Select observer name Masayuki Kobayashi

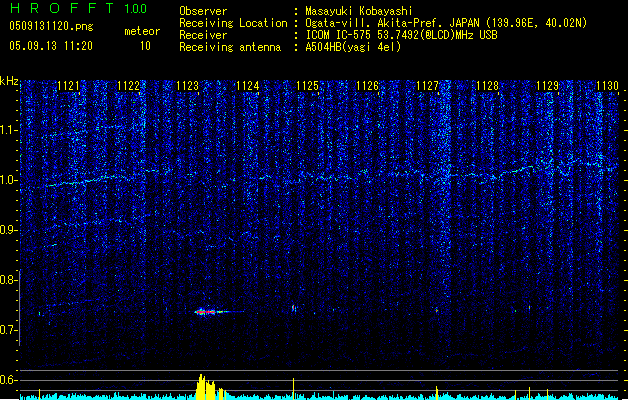pyautogui.click(x=359, y=11)
